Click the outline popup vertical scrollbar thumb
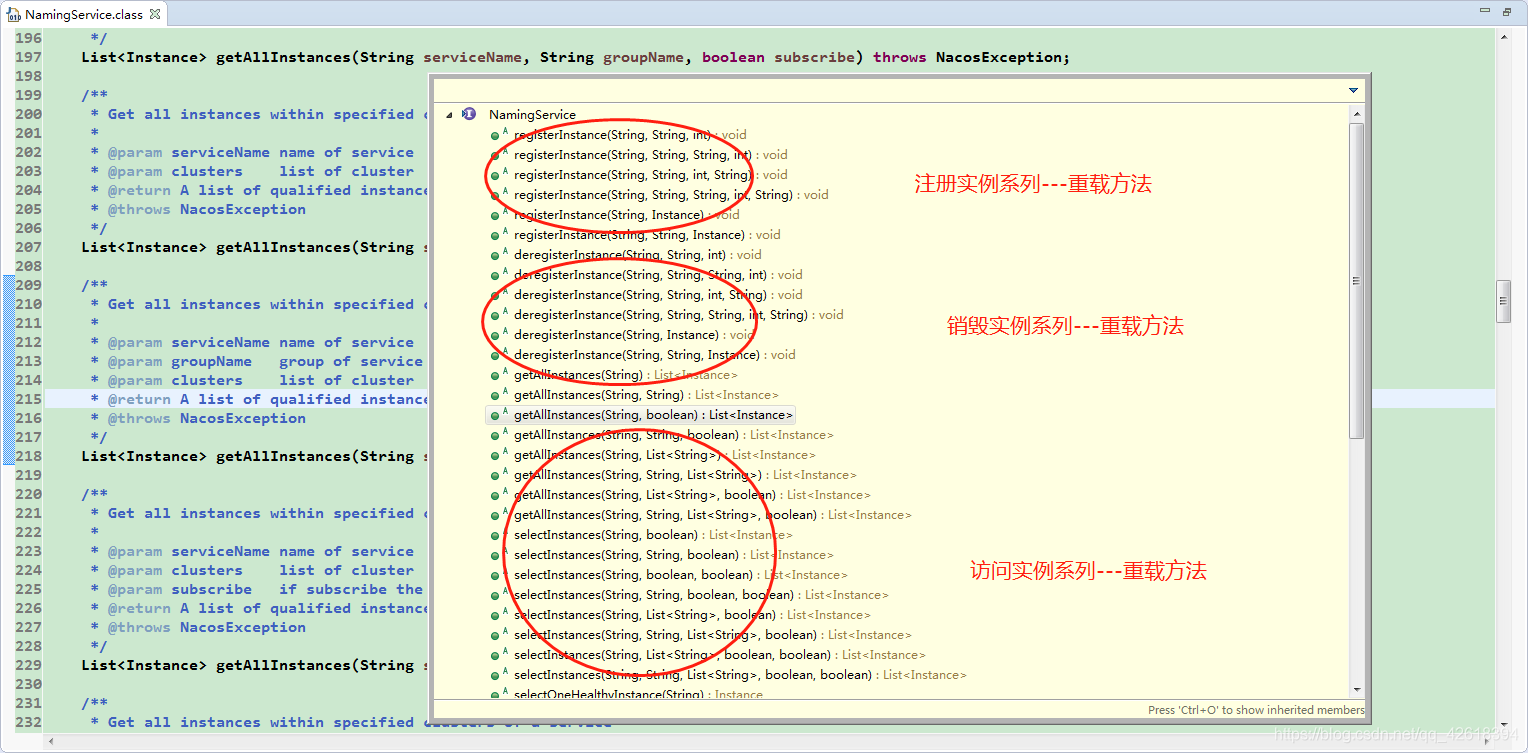Image resolution: width=1528 pixels, height=753 pixels. pyautogui.click(x=1357, y=280)
